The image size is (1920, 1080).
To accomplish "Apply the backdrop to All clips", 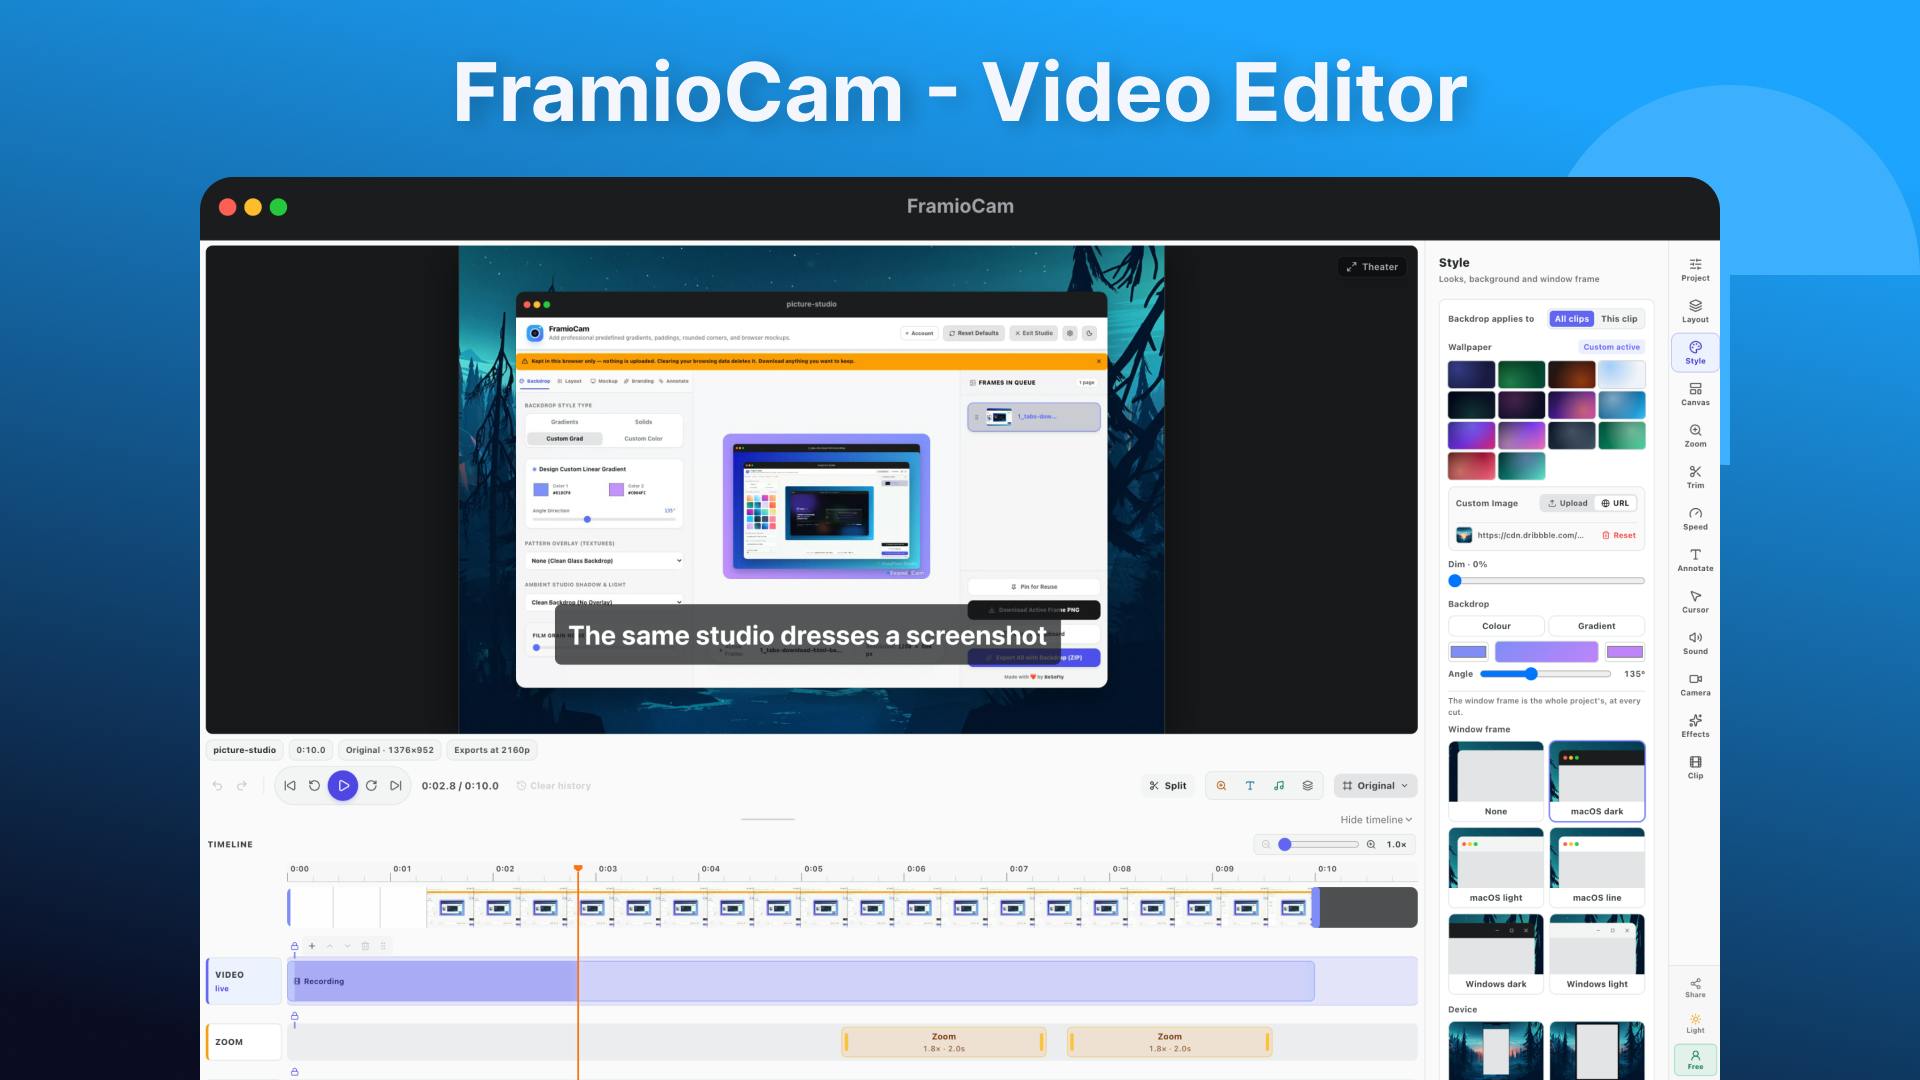I will pyautogui.click(x=1571, y=319).
